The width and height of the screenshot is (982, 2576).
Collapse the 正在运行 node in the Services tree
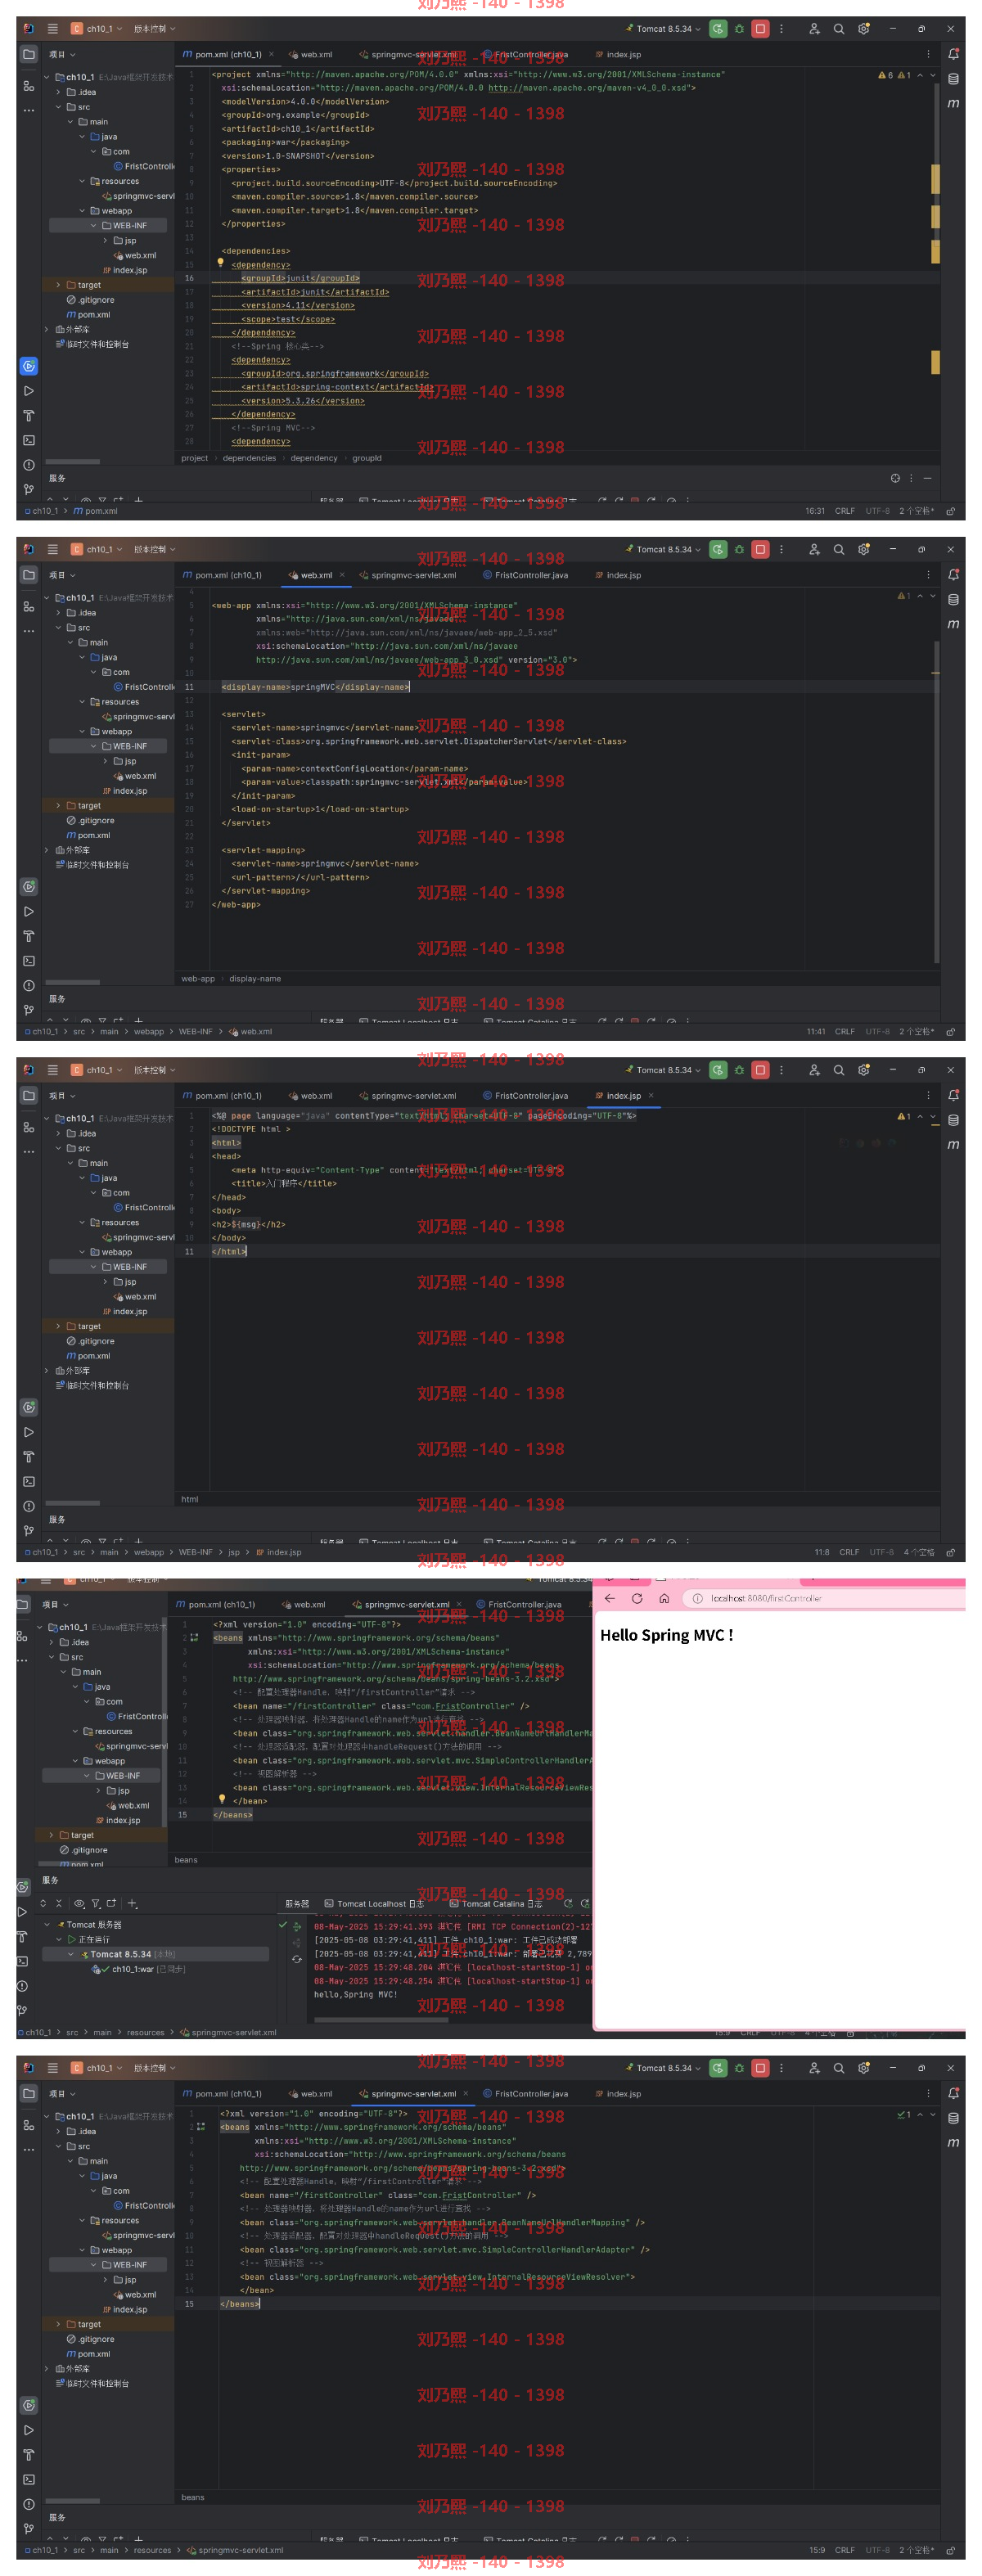click(x=59, y=1939)
